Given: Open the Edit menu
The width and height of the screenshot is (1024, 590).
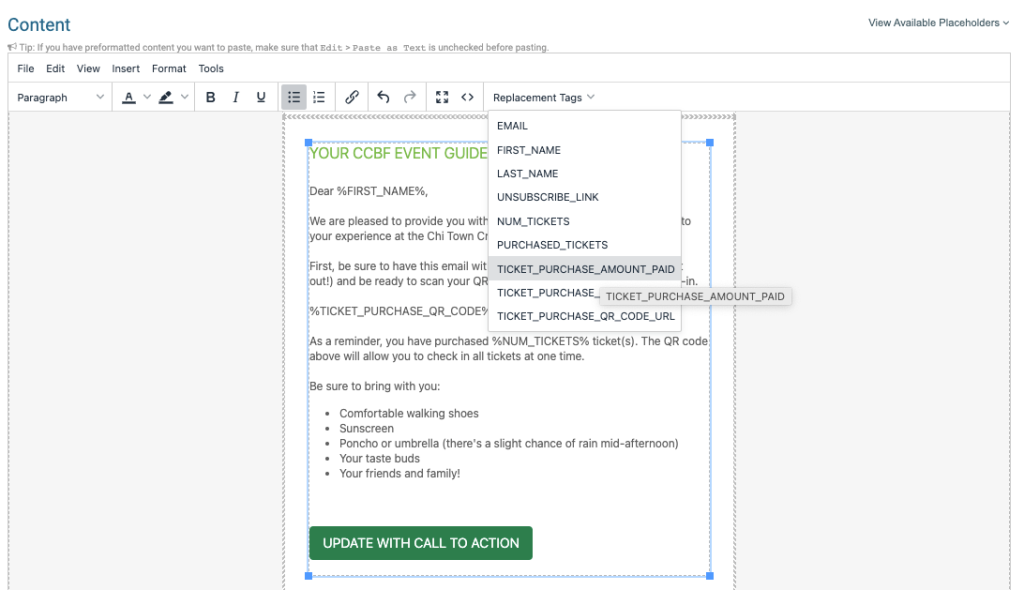Looking at the screenshot, I should 56,69.
